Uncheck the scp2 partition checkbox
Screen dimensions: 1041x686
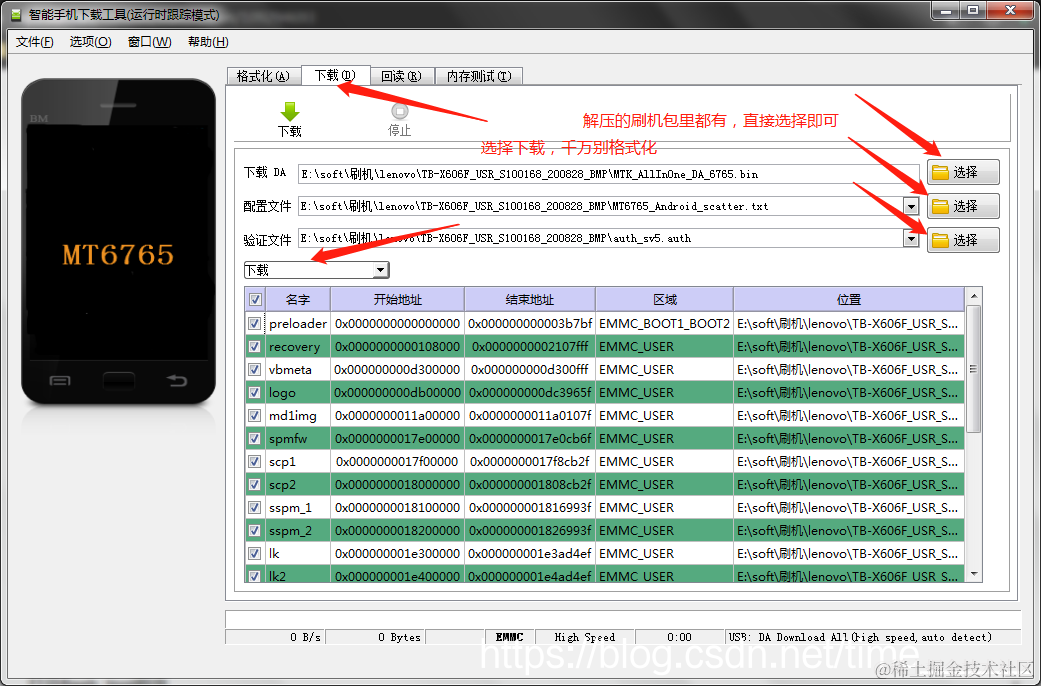click(254, 485)
